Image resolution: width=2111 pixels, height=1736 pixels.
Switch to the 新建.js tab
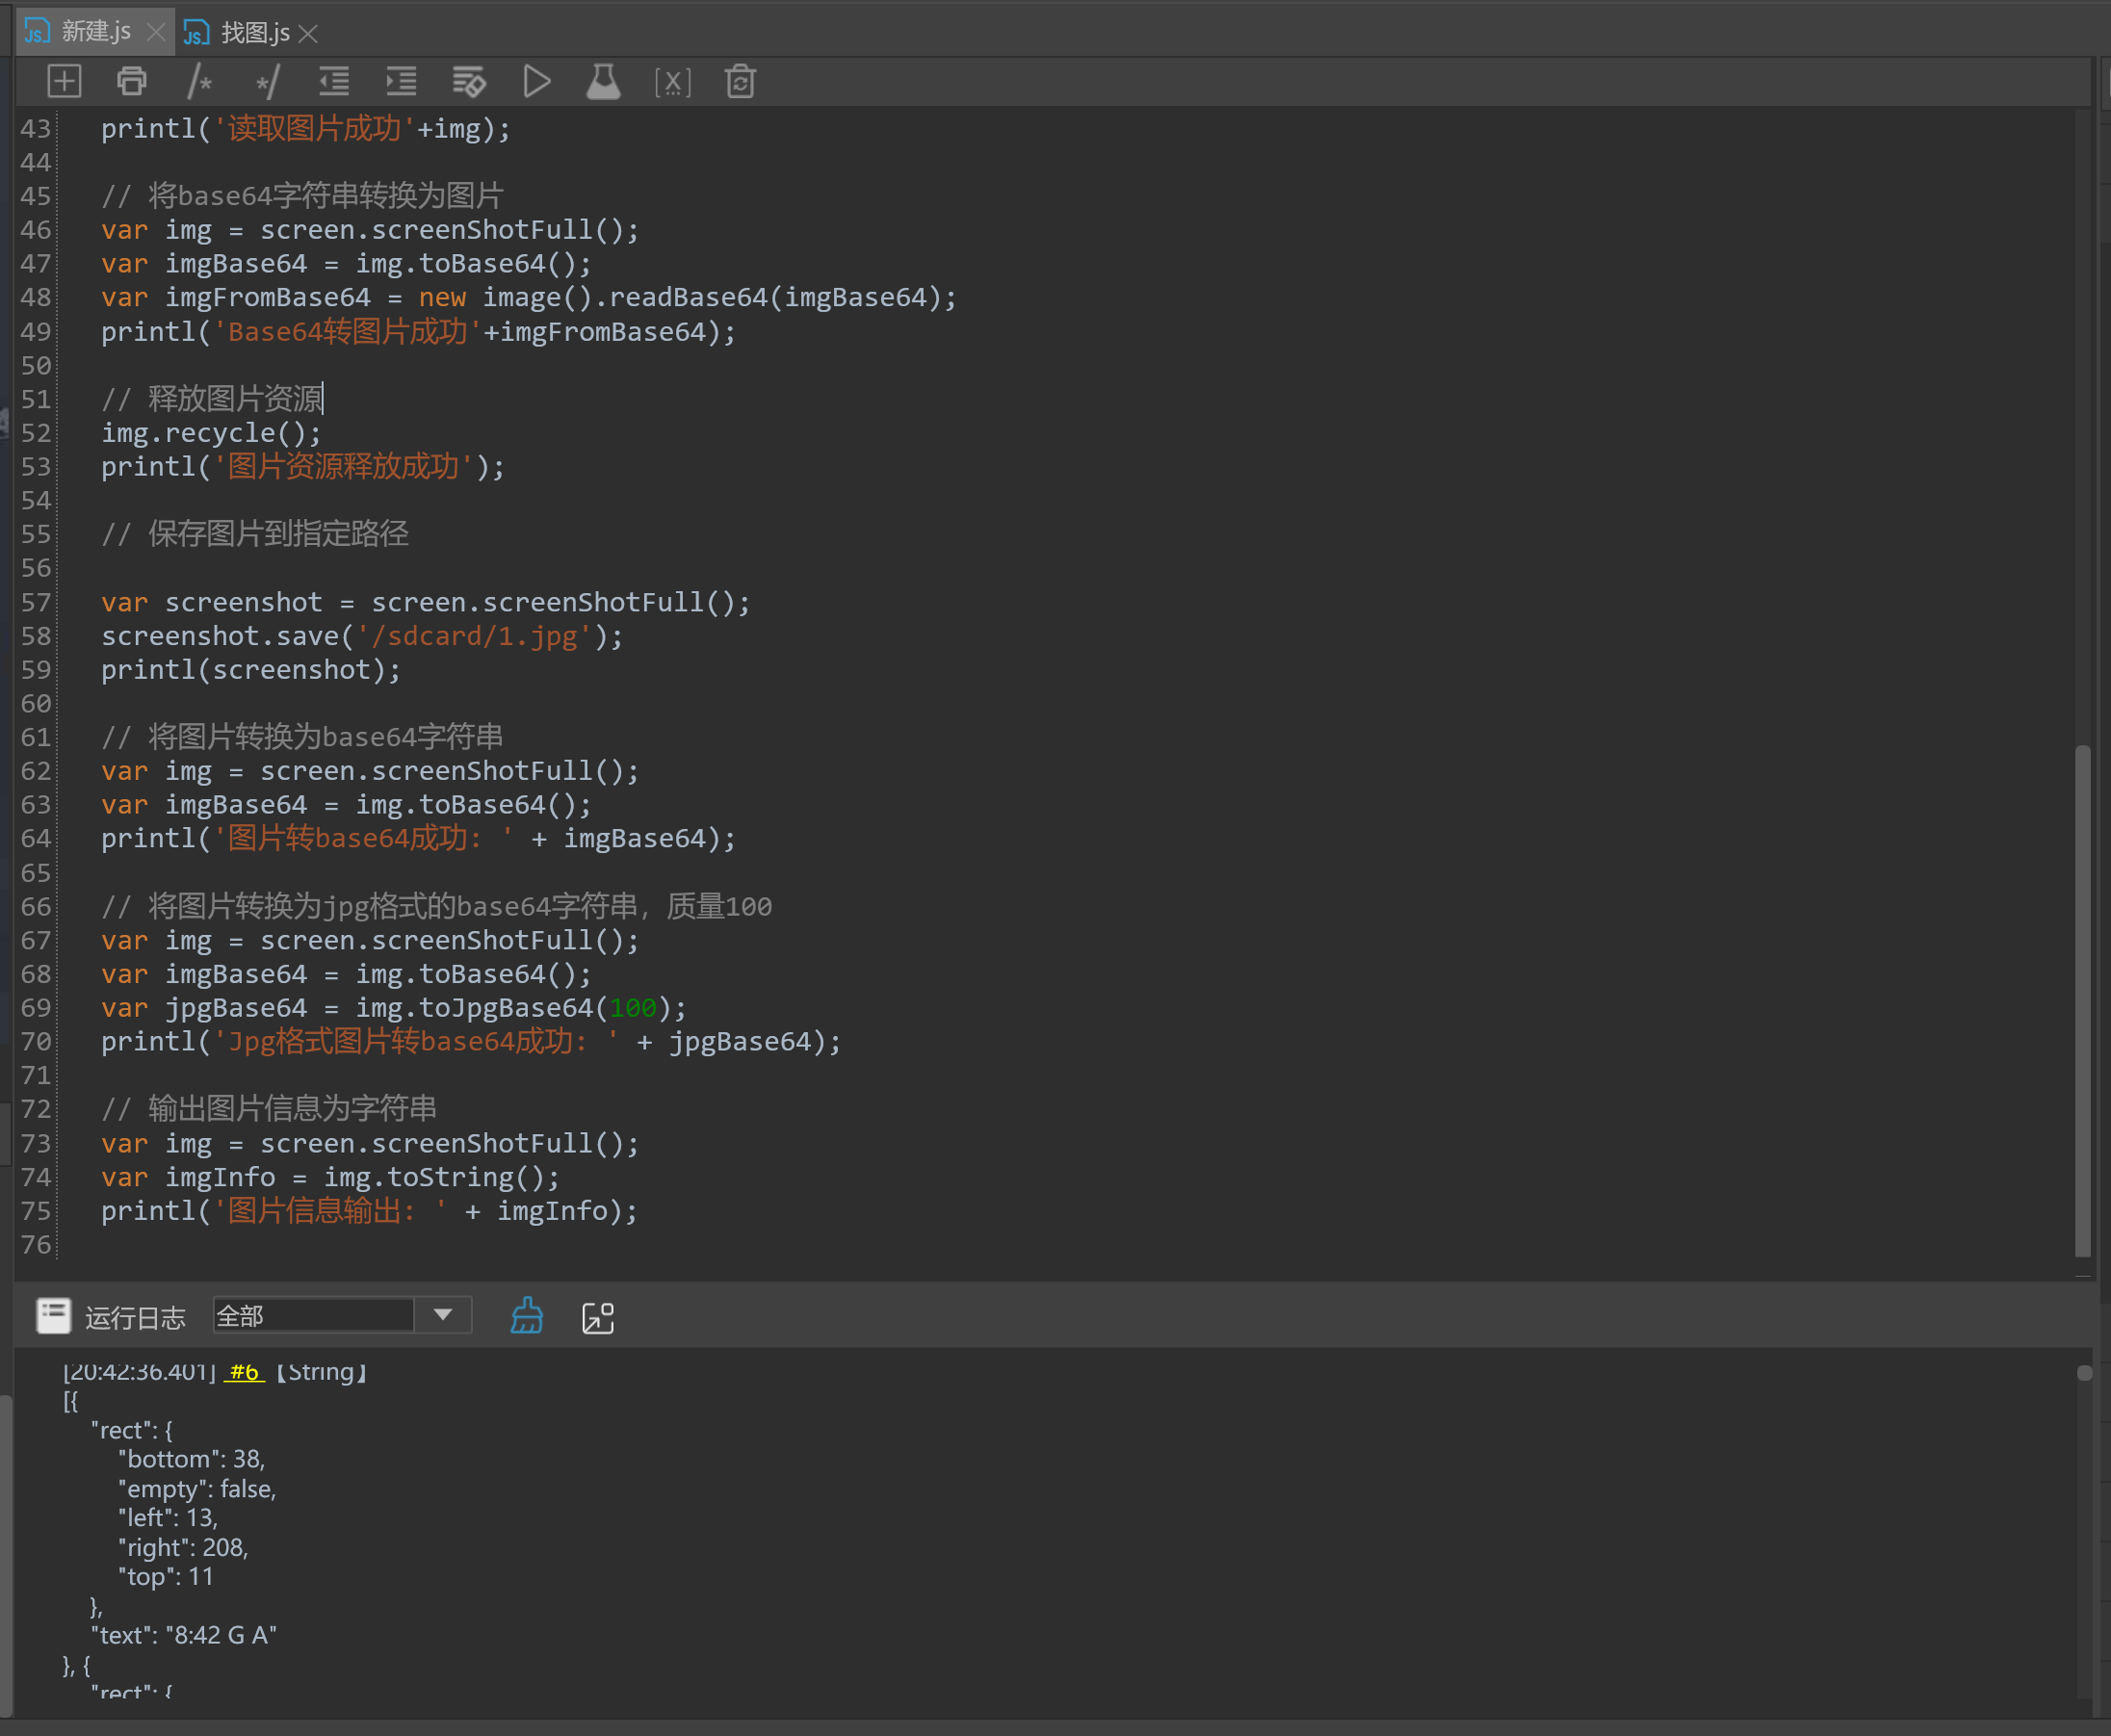coord(96,32)
